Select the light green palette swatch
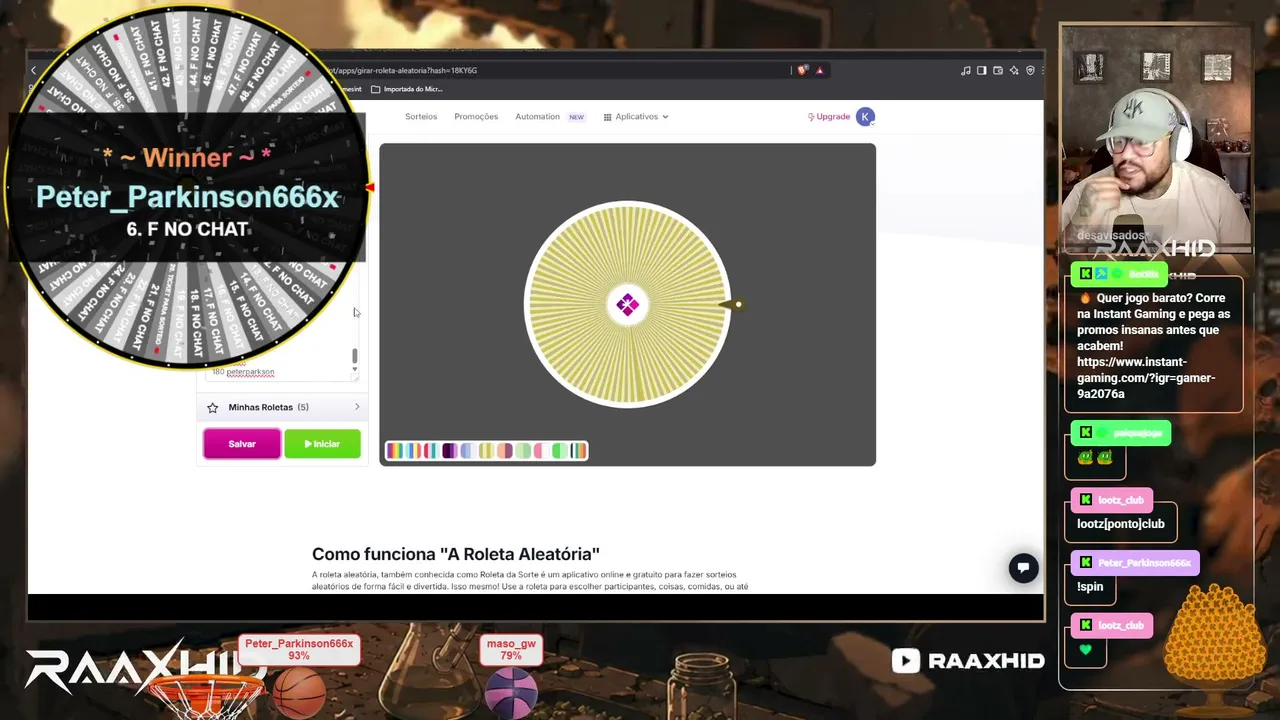 pos(523,451)
